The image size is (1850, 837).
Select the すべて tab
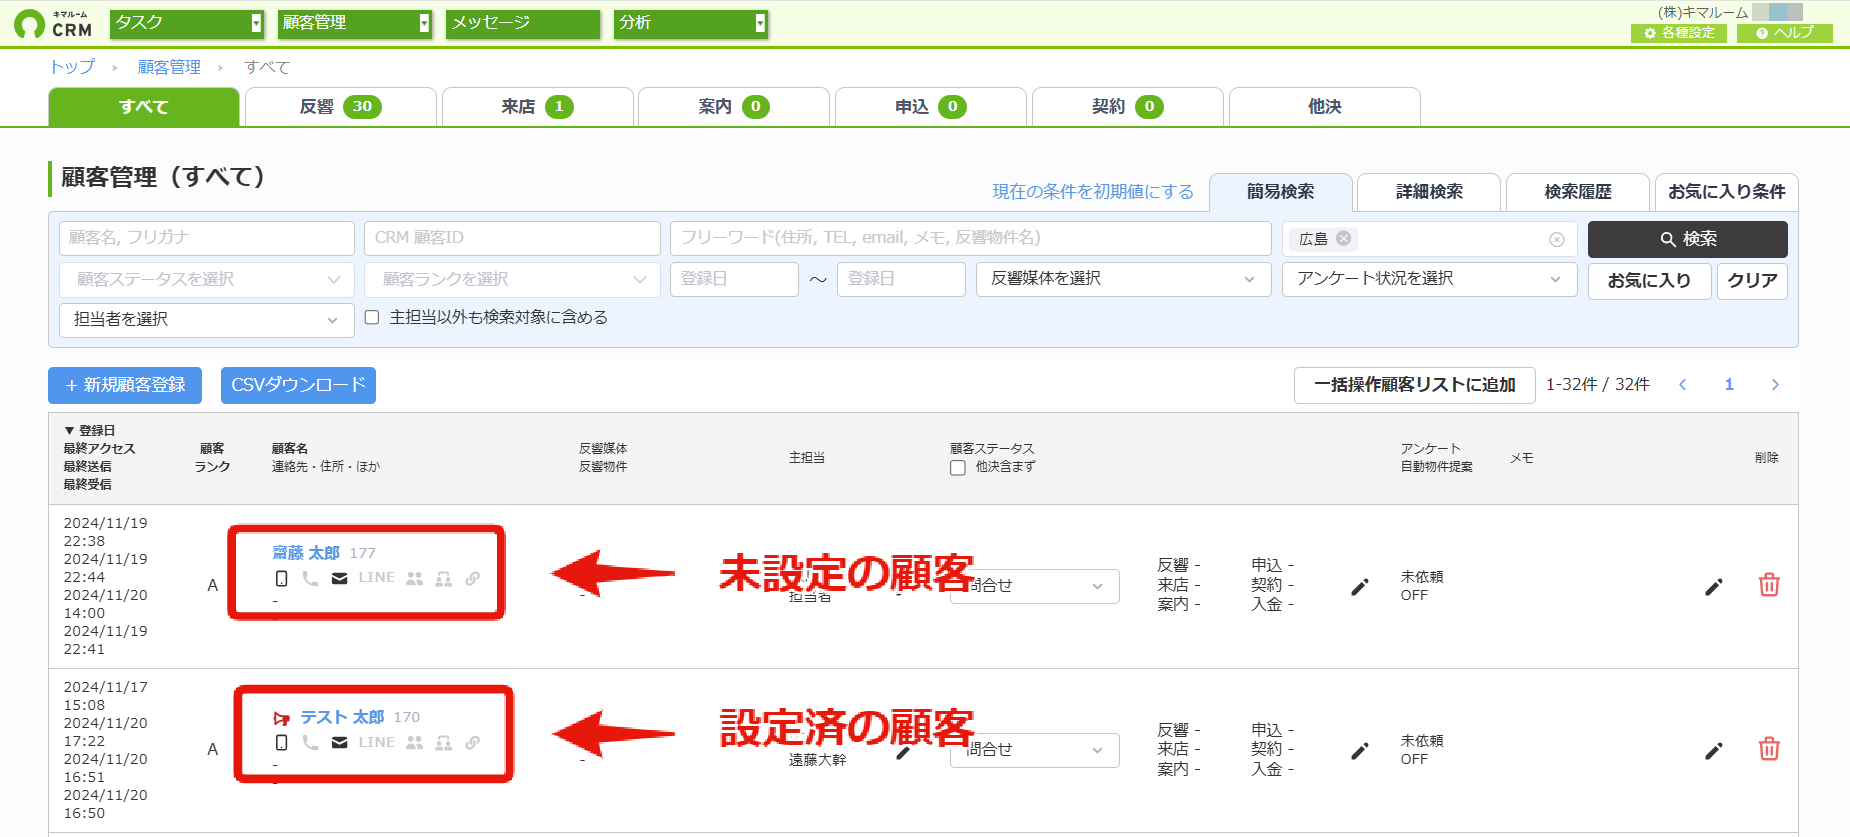click(x=144, y=107)
